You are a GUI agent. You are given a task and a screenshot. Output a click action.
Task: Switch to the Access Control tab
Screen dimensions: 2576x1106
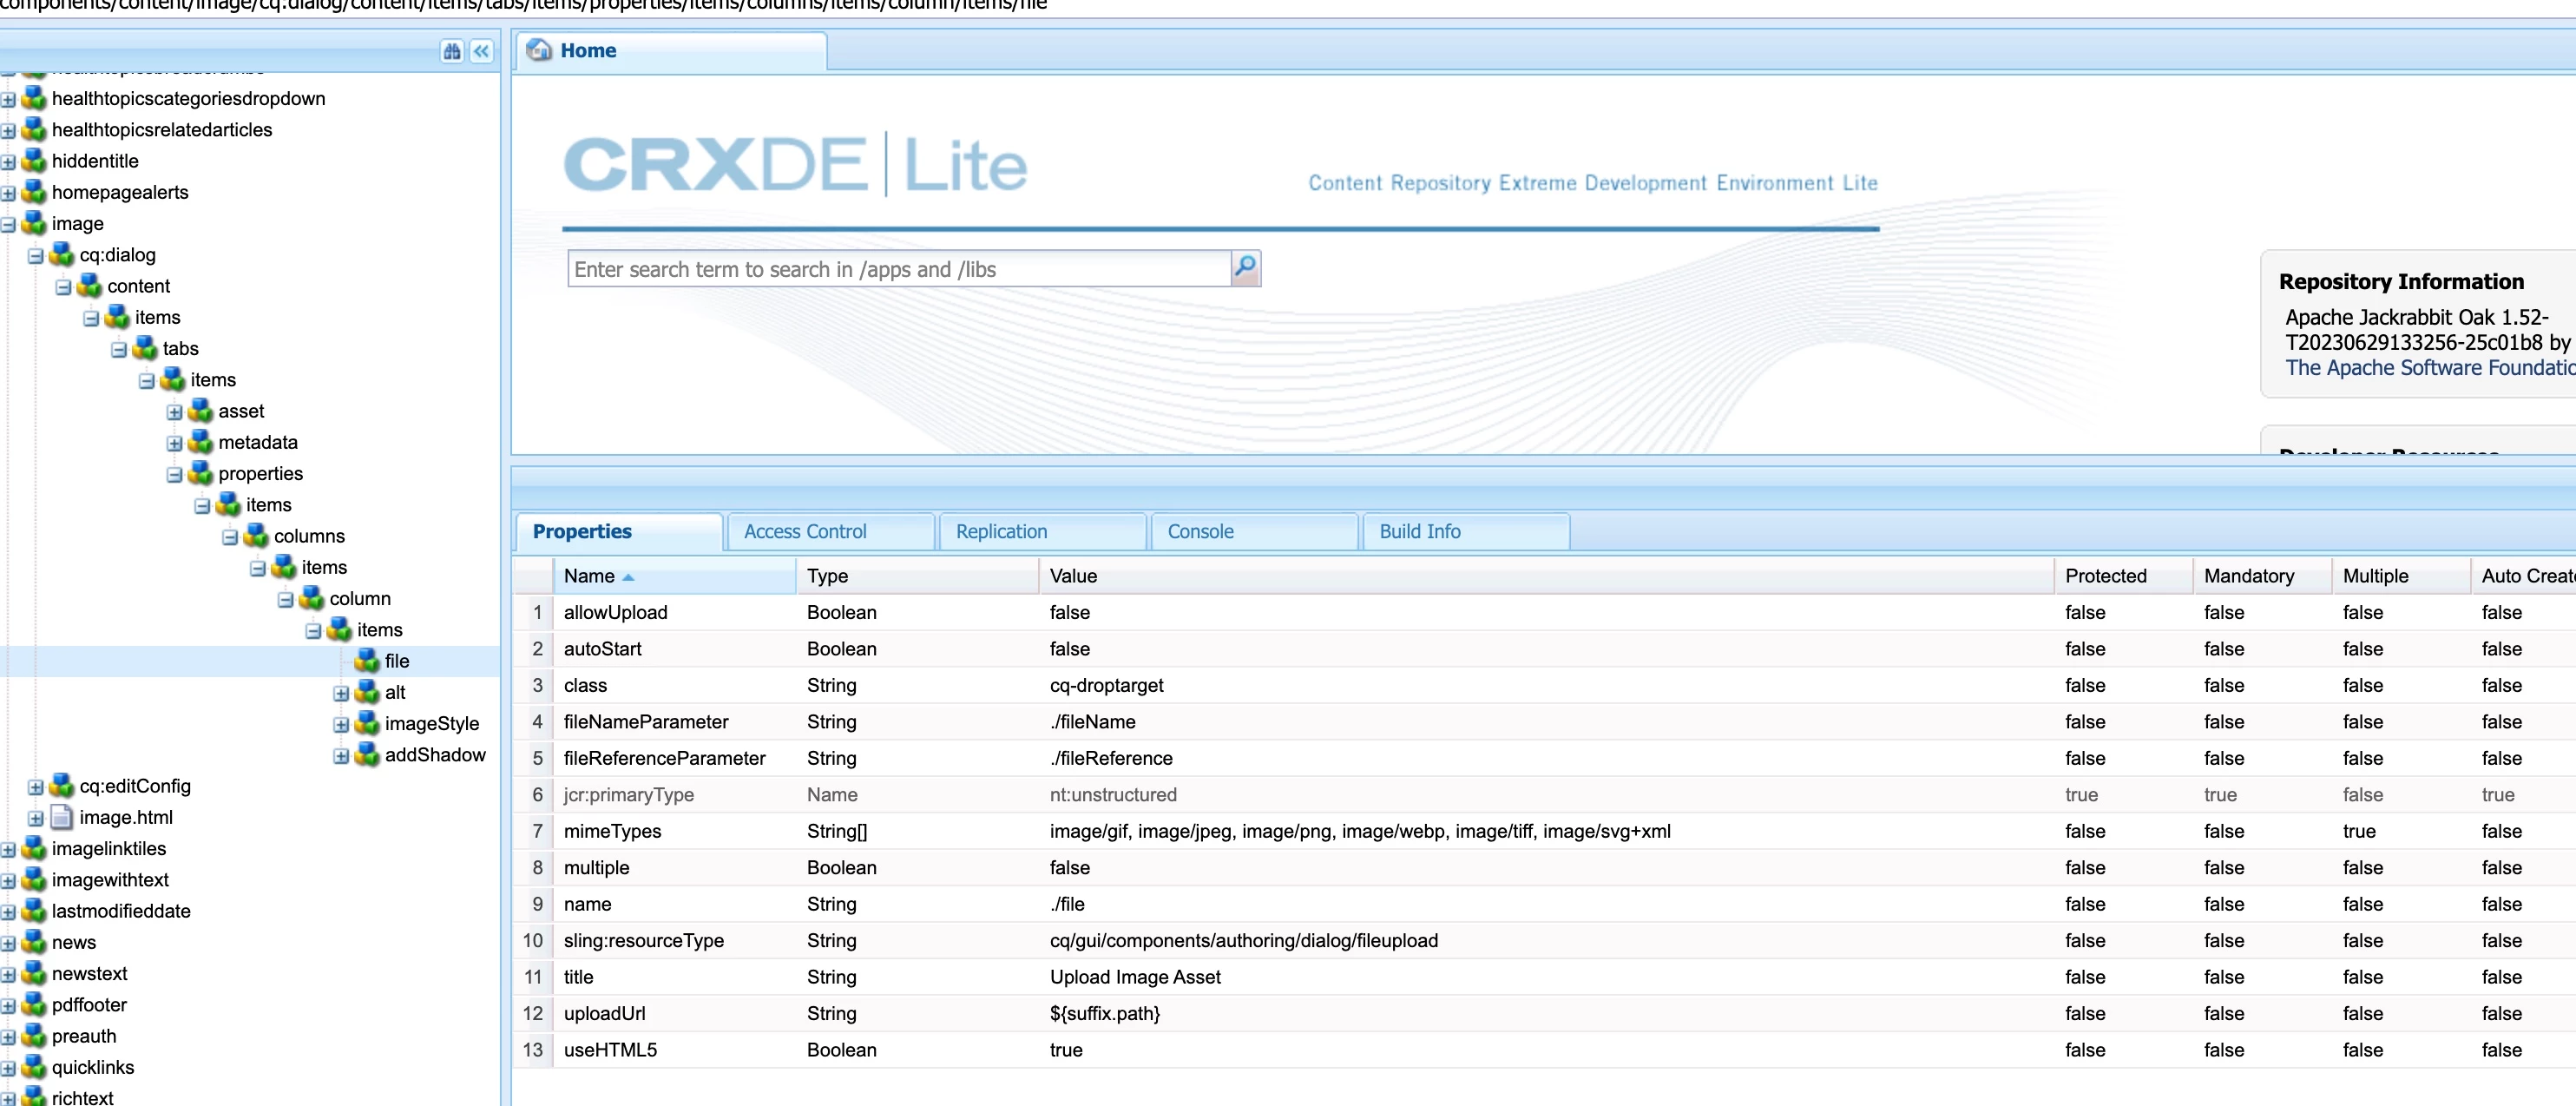click(x=805, y=532)
